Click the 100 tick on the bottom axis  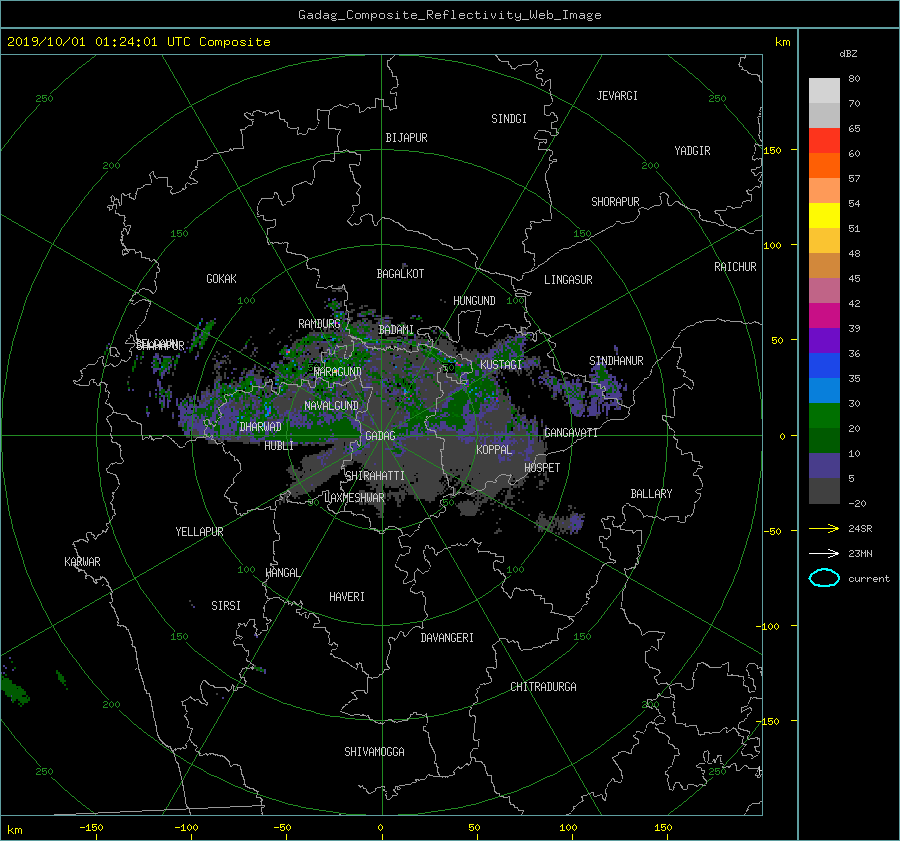click(568, 827)
